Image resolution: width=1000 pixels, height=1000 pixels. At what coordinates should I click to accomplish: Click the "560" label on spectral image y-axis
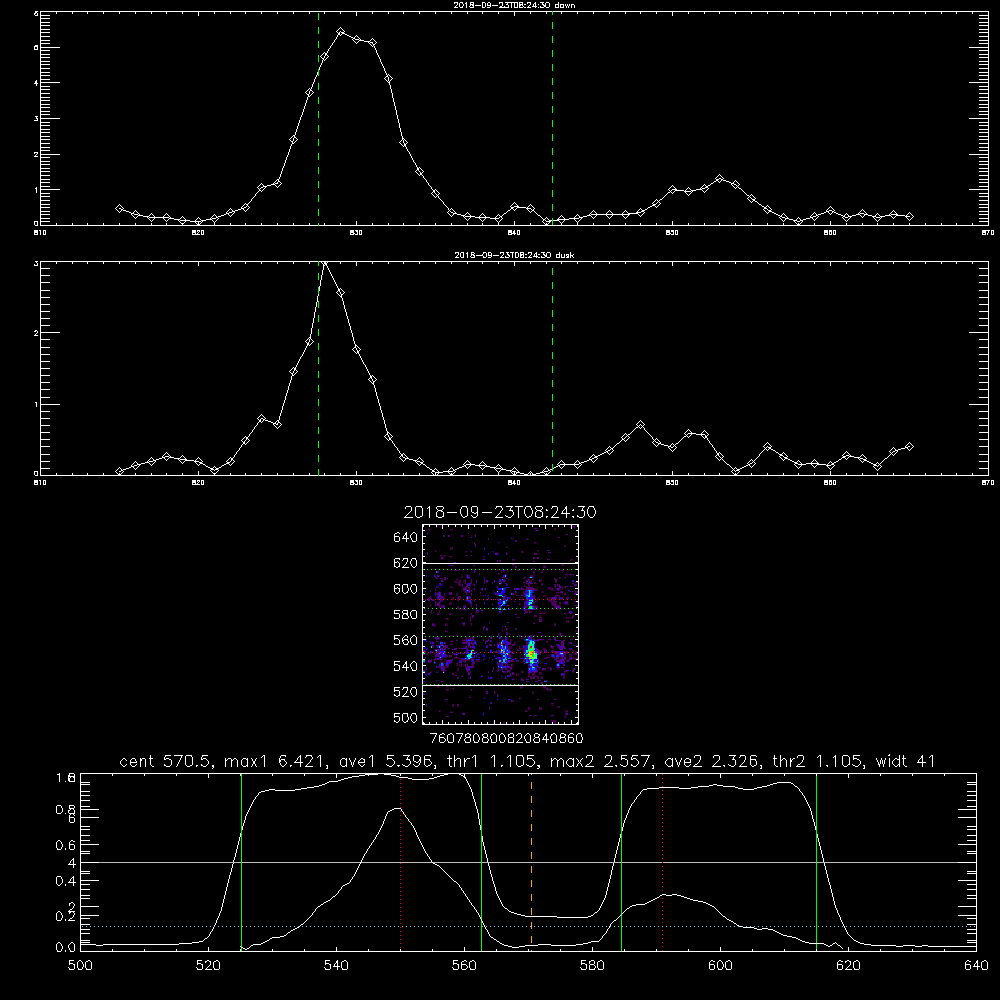[x=406, y=640]
